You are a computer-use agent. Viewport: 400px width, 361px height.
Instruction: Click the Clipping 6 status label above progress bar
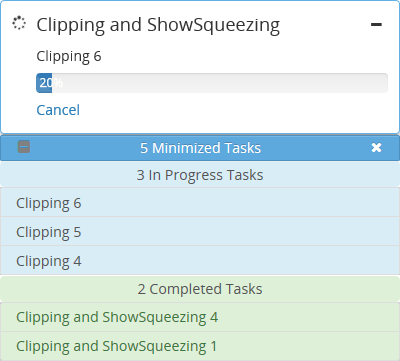(69, 56)
